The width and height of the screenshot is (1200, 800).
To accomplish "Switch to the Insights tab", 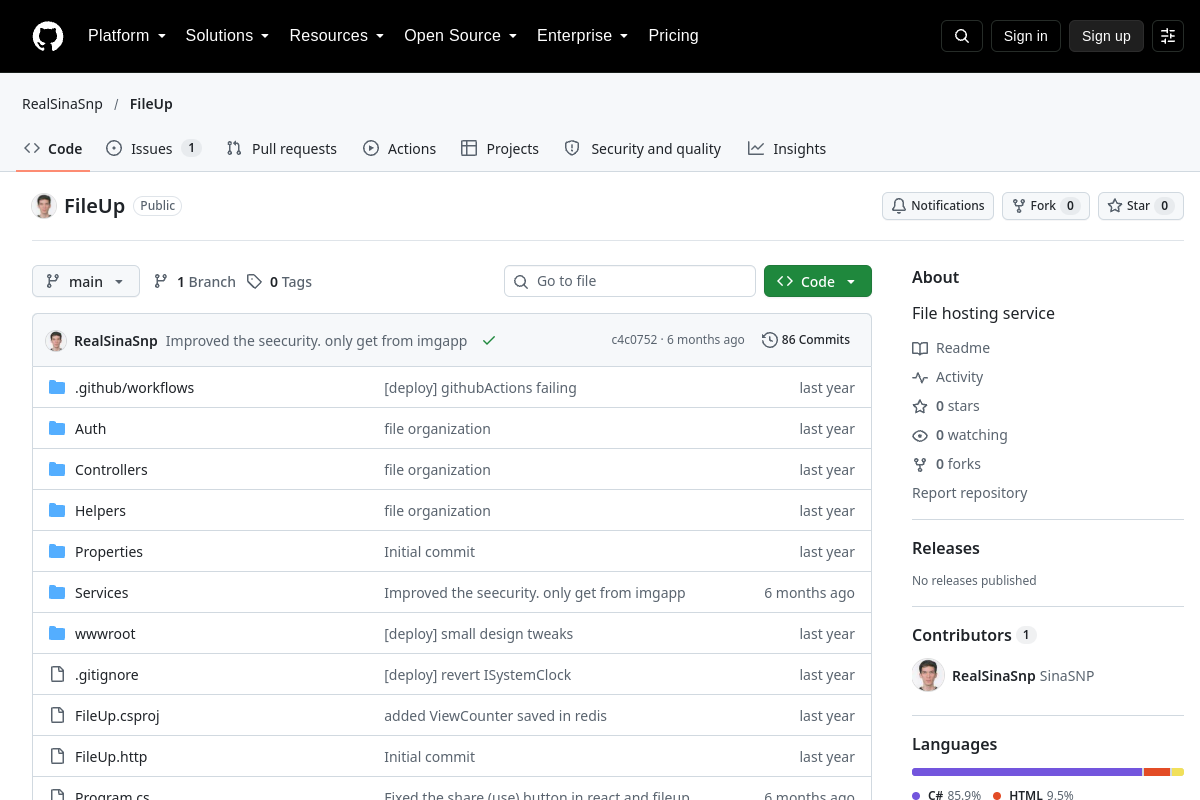I will (787, 148).
